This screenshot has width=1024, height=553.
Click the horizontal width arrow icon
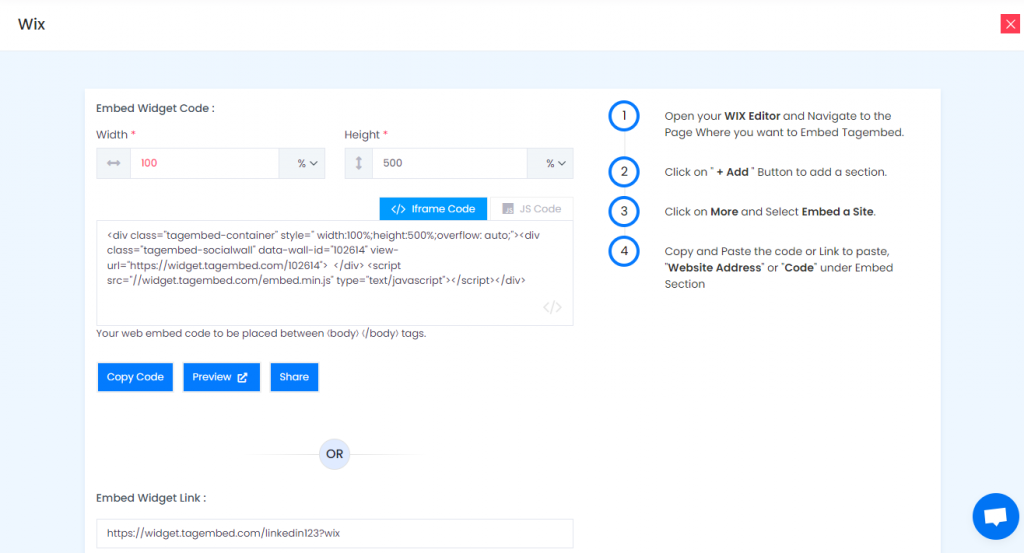[114, 163]
